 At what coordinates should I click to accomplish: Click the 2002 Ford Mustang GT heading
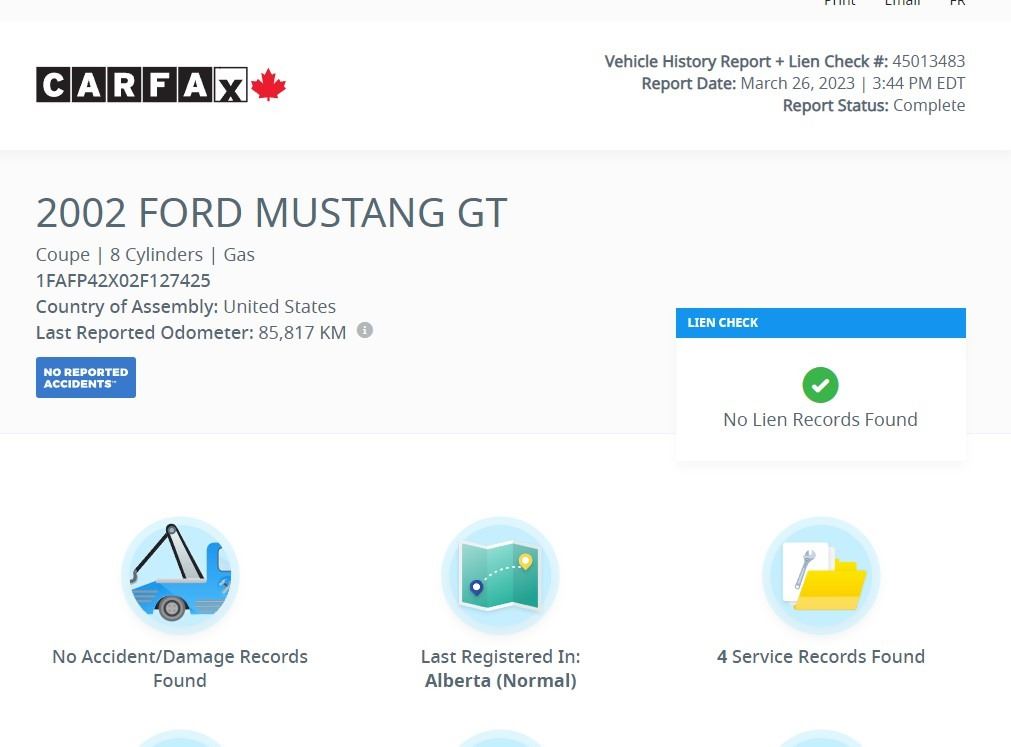click(x=271, y=213)
